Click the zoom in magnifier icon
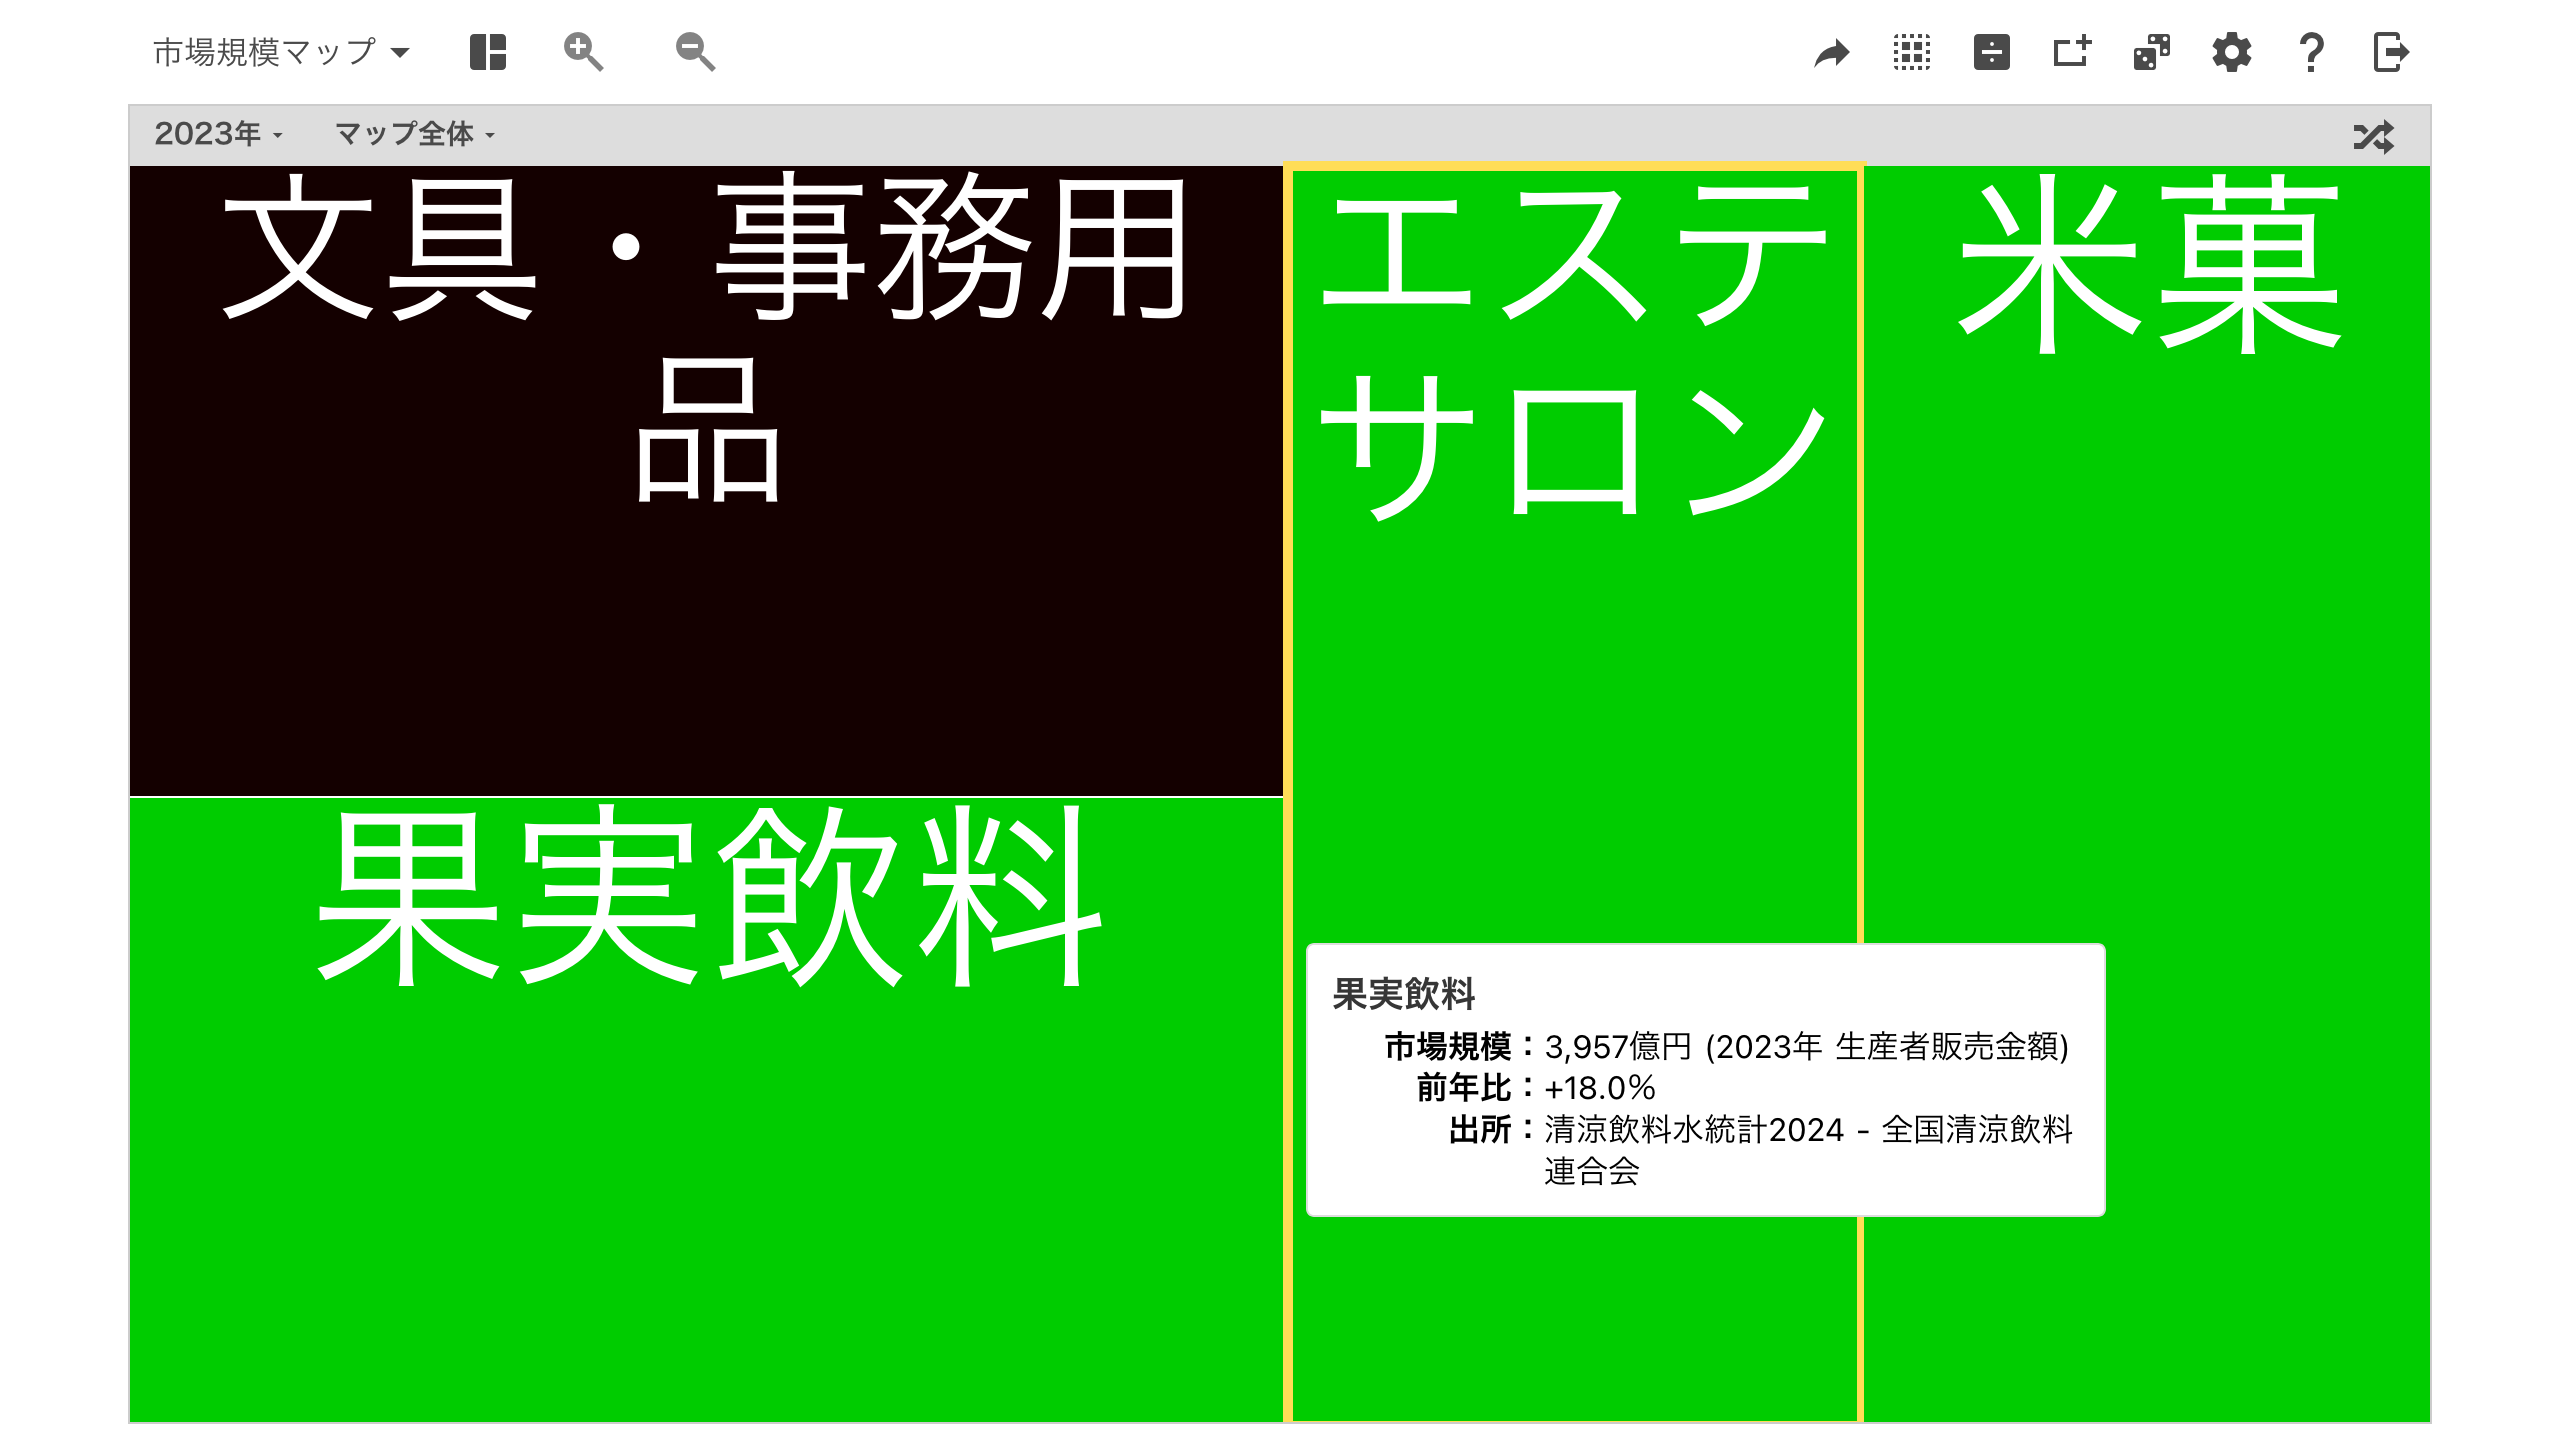This screenshot has width=2560, height=1440. point(583,52)
